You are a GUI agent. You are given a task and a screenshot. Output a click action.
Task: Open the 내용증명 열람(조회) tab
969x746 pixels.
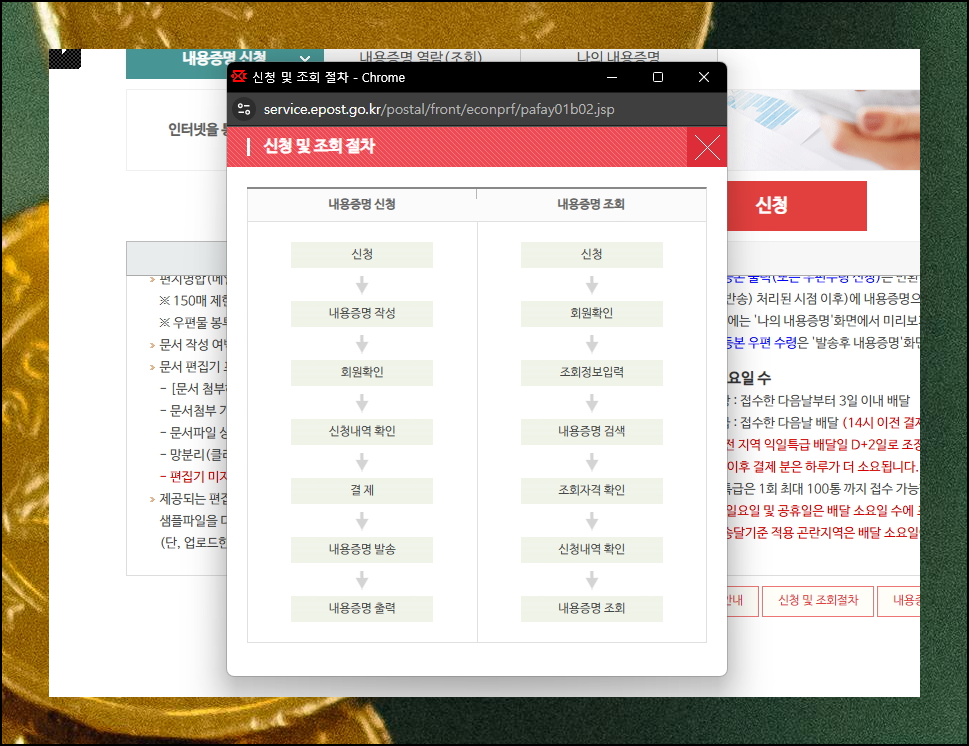[421, 57]
